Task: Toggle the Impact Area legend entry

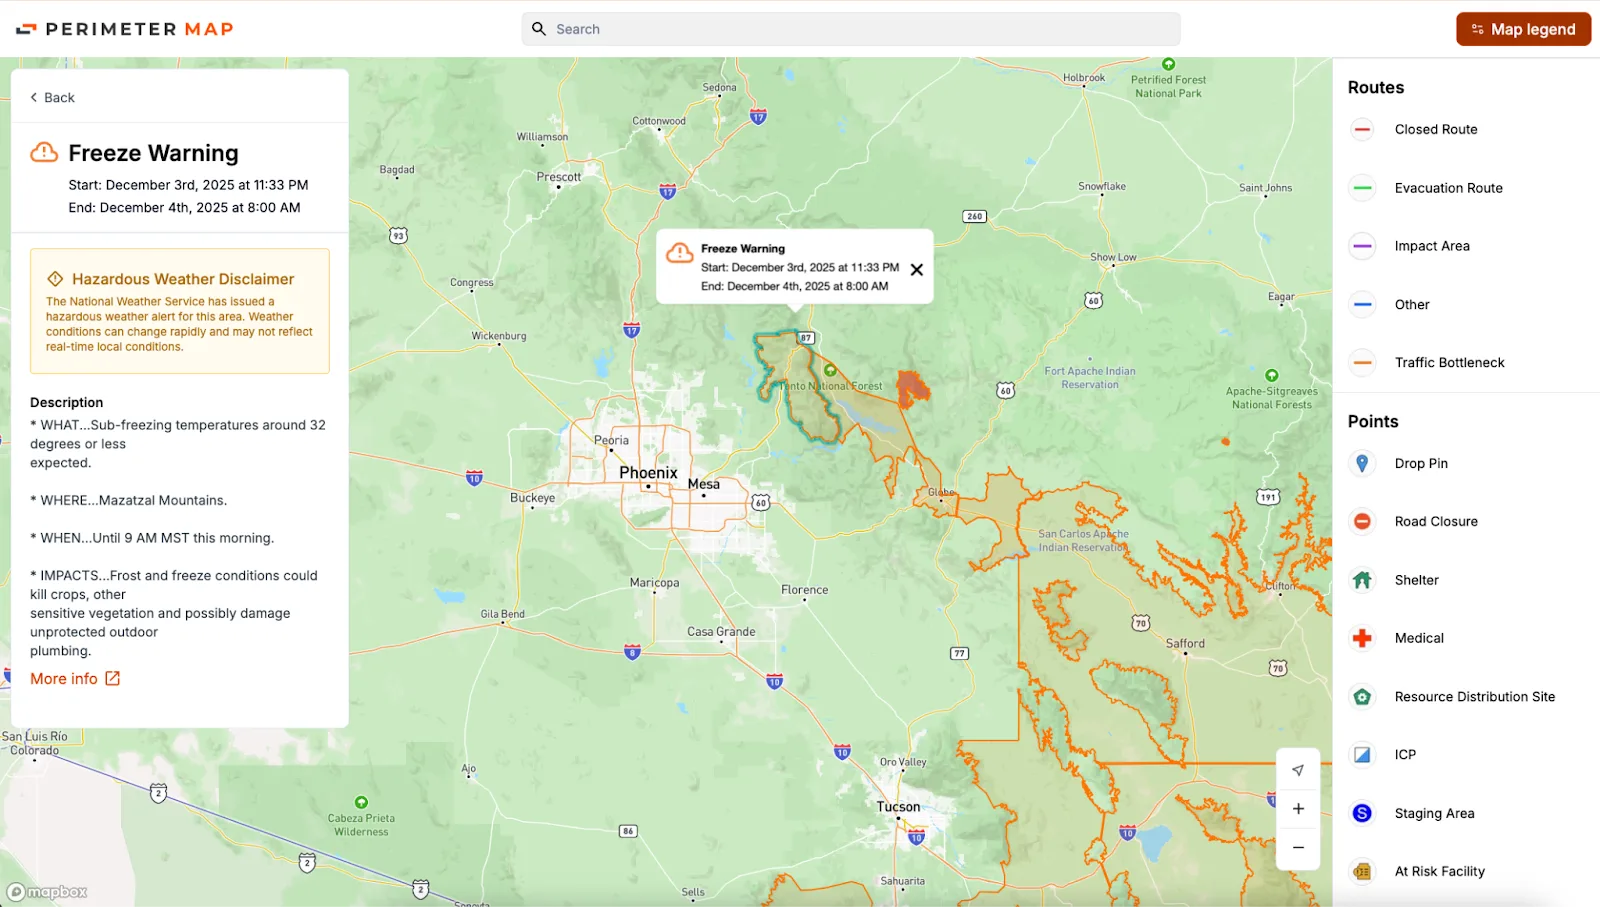Action: (1361, 246)
